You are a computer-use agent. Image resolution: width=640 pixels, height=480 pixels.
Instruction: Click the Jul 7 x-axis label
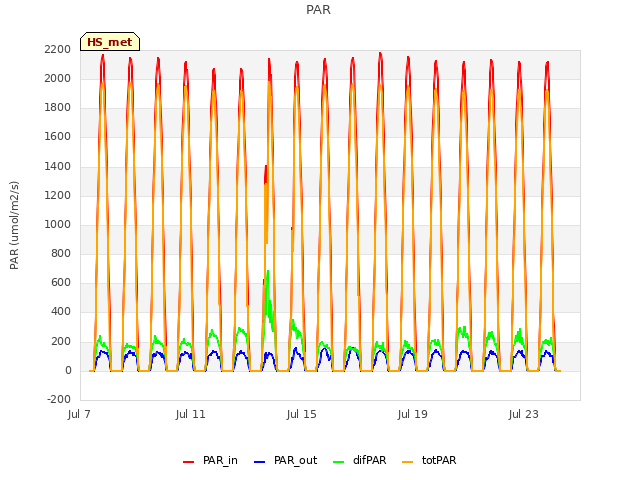[79, 414]
